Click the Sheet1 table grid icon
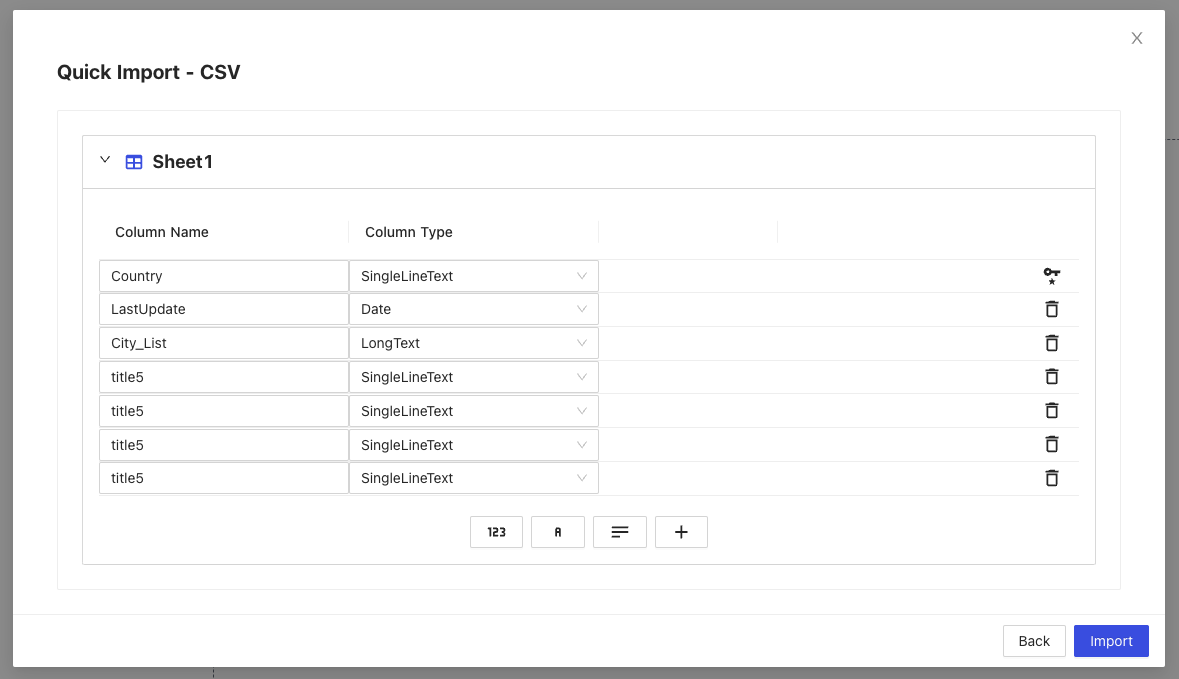Screen dimensions: 1179x679 pyautogui.click(x=134, y=162)
